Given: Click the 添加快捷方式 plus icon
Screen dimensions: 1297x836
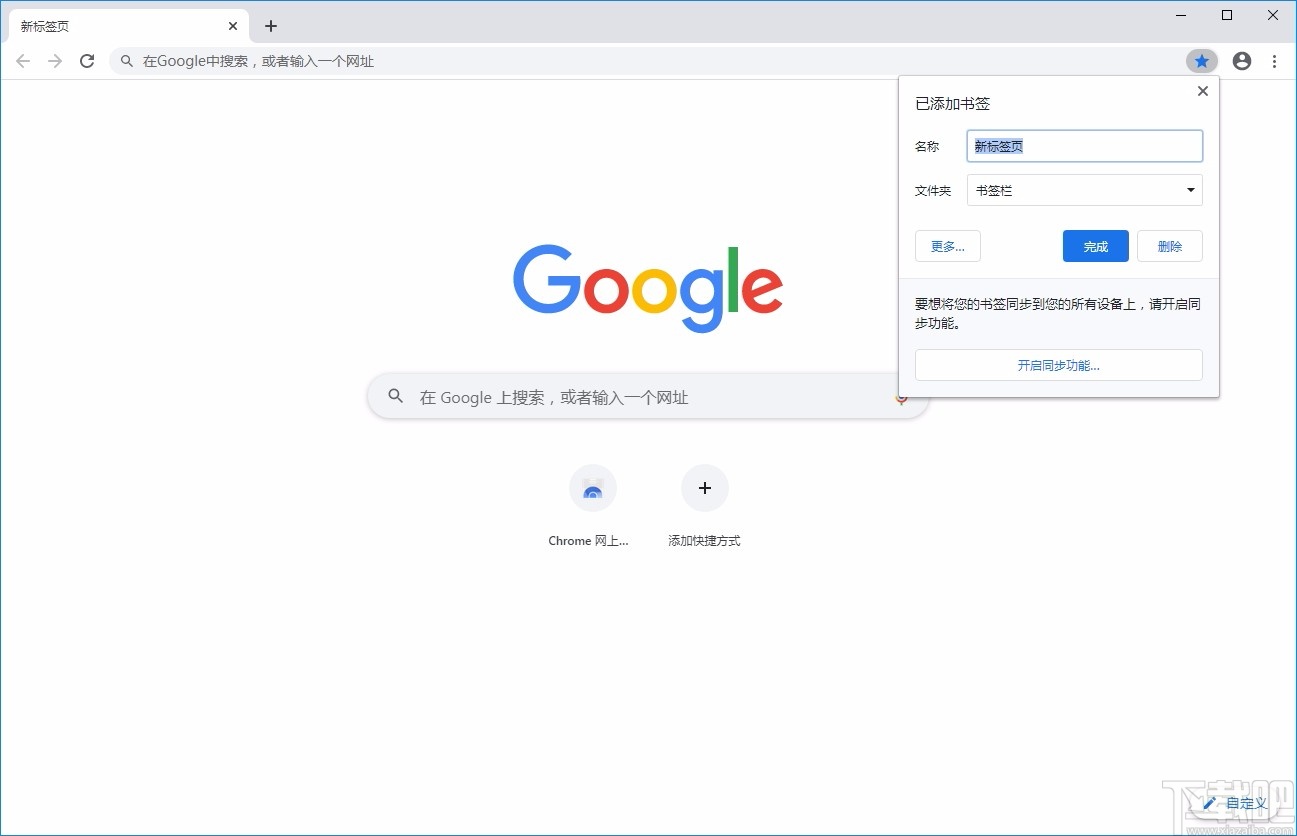Looking at the screenshot, I should 705,488.
